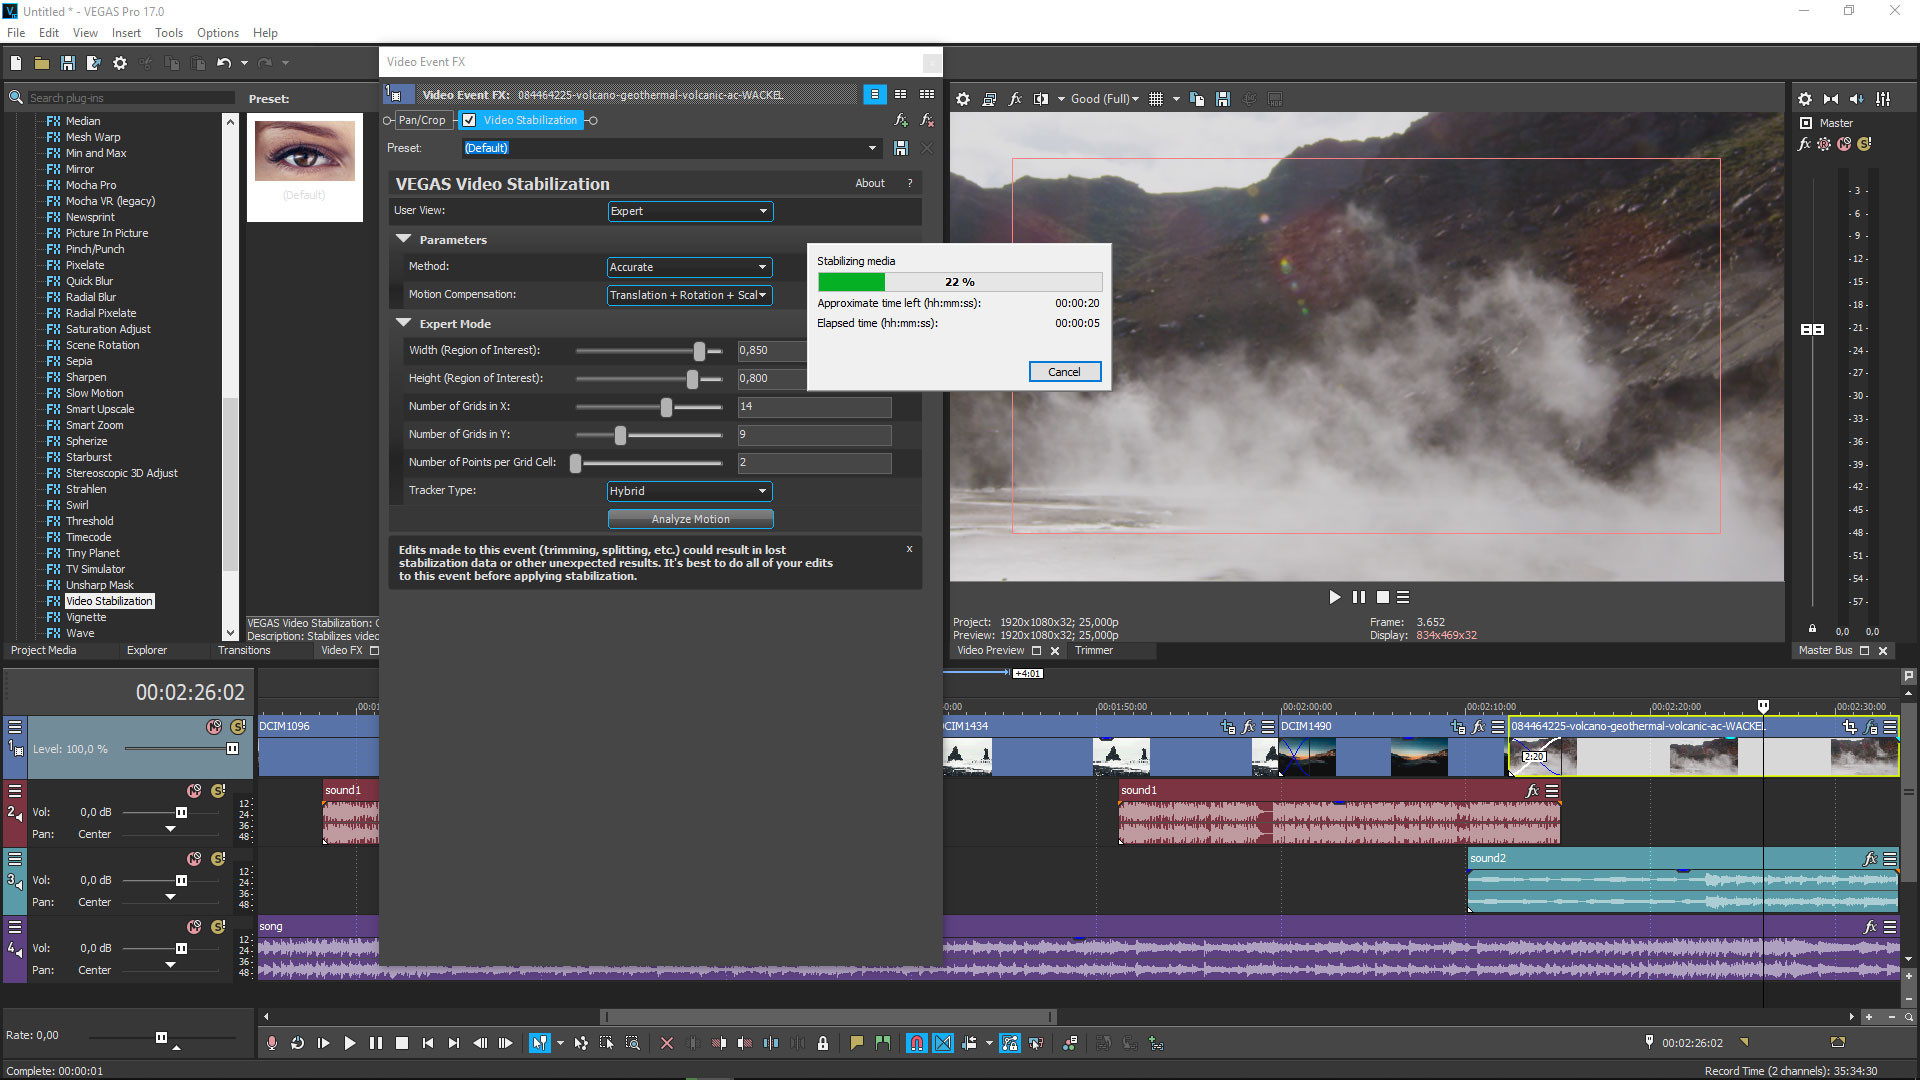Click the mute track icon on track 2
The image size is (1920, 1080).
pyautogui.click(x=195, y=790)
